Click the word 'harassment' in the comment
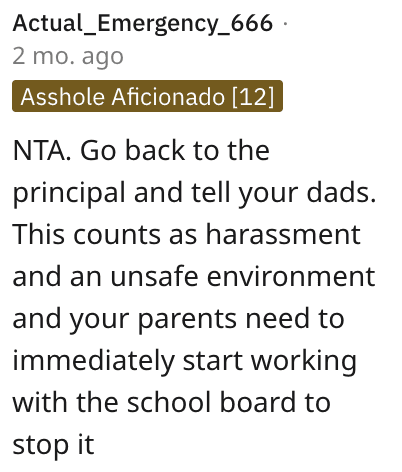 coord(283,235)
